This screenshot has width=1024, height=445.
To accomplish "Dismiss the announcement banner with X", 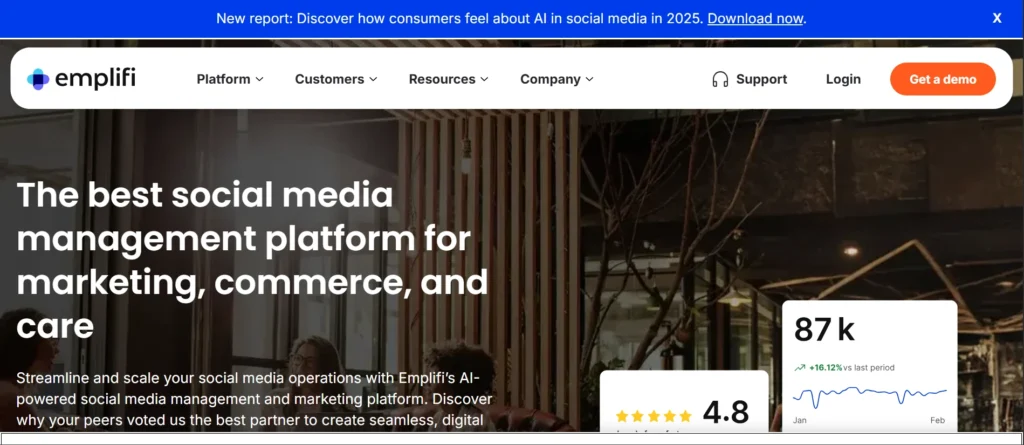I will coord(997,18).
